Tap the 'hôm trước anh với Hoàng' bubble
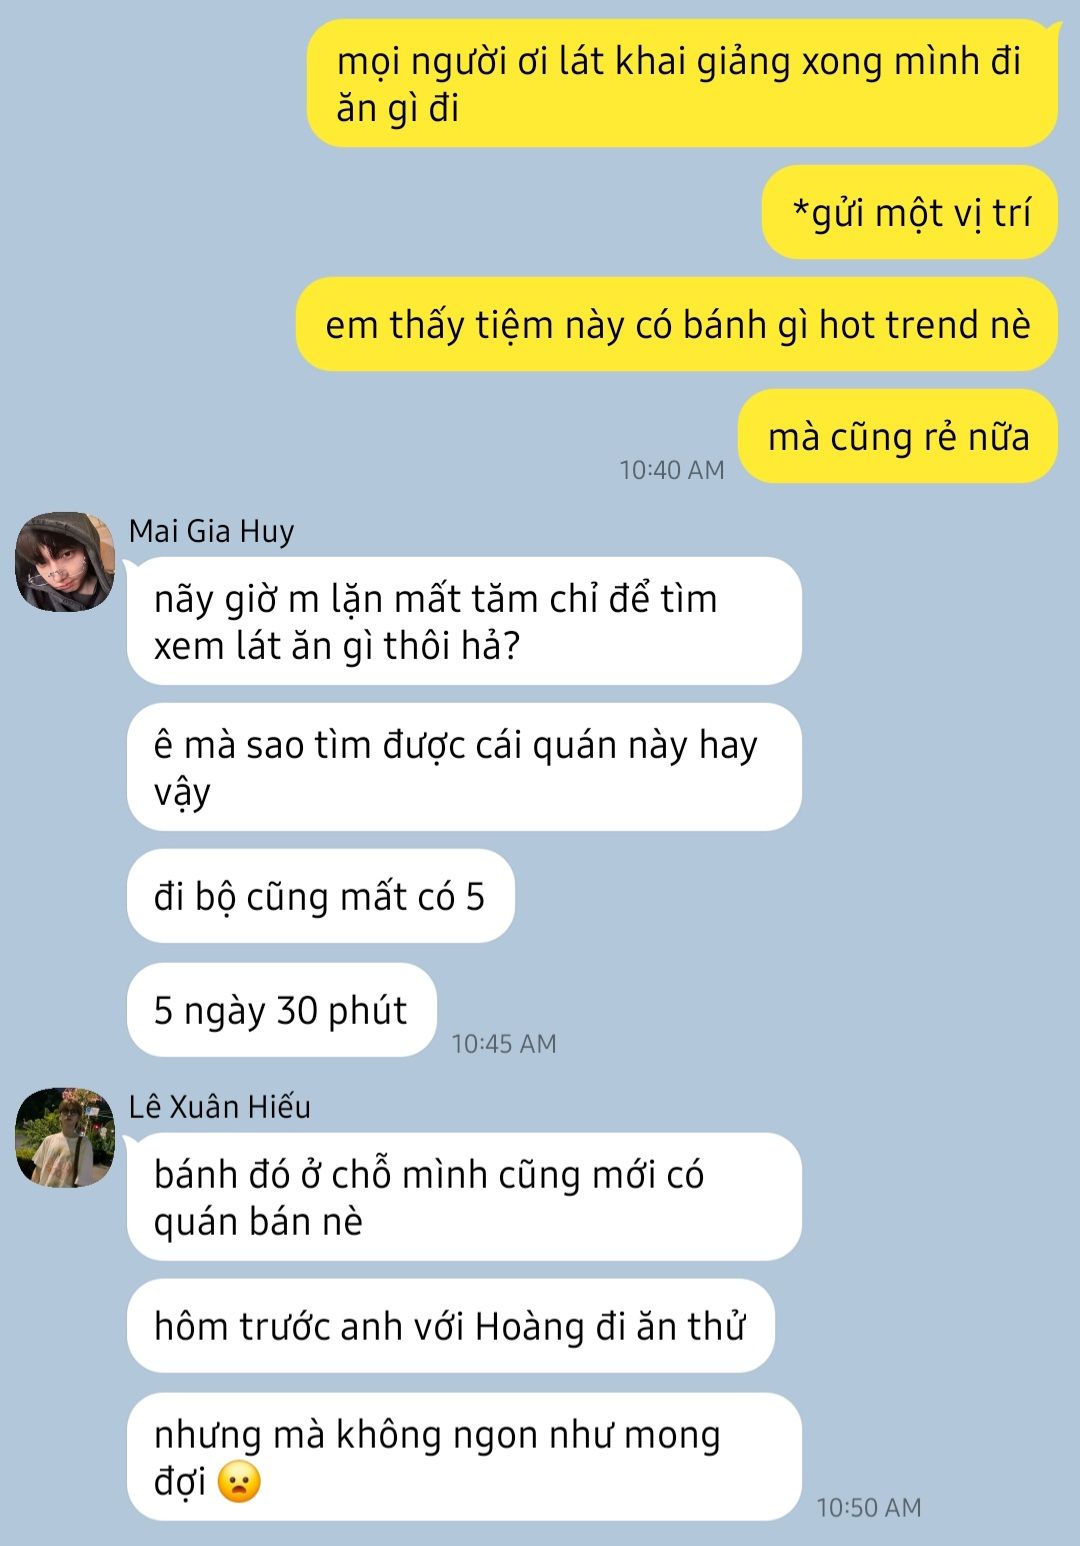This screenshot has height=1546, width=1080. click(450, 1326)
